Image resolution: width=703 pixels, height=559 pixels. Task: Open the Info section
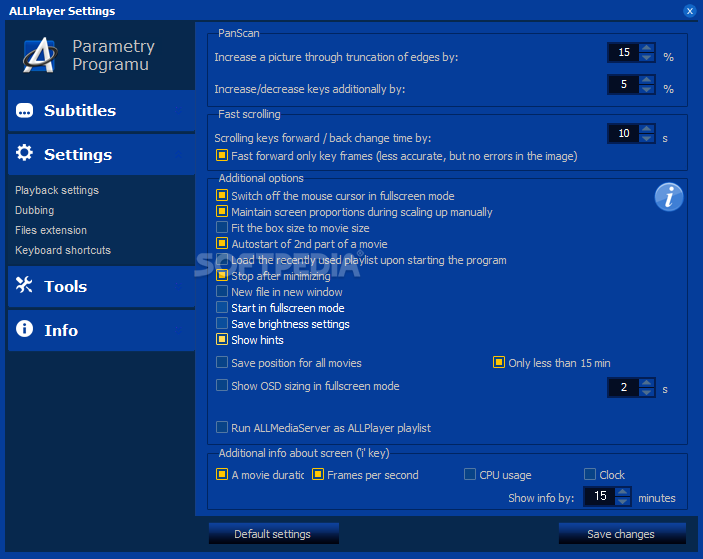(101, 330)
